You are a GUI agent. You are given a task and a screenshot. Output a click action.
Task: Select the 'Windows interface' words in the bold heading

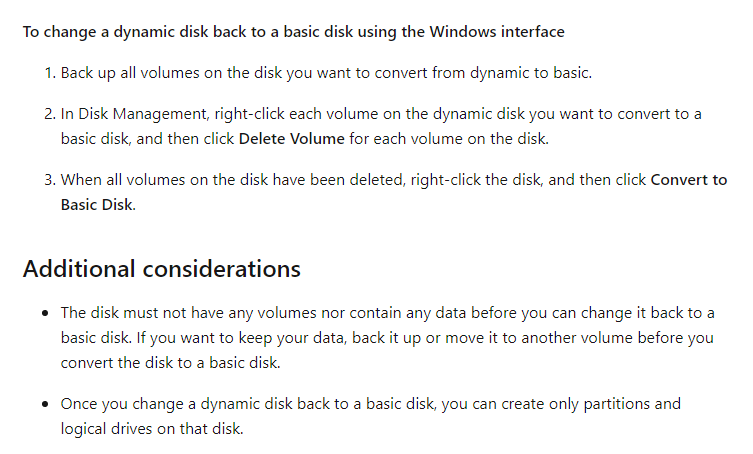[x=497, y=32]
